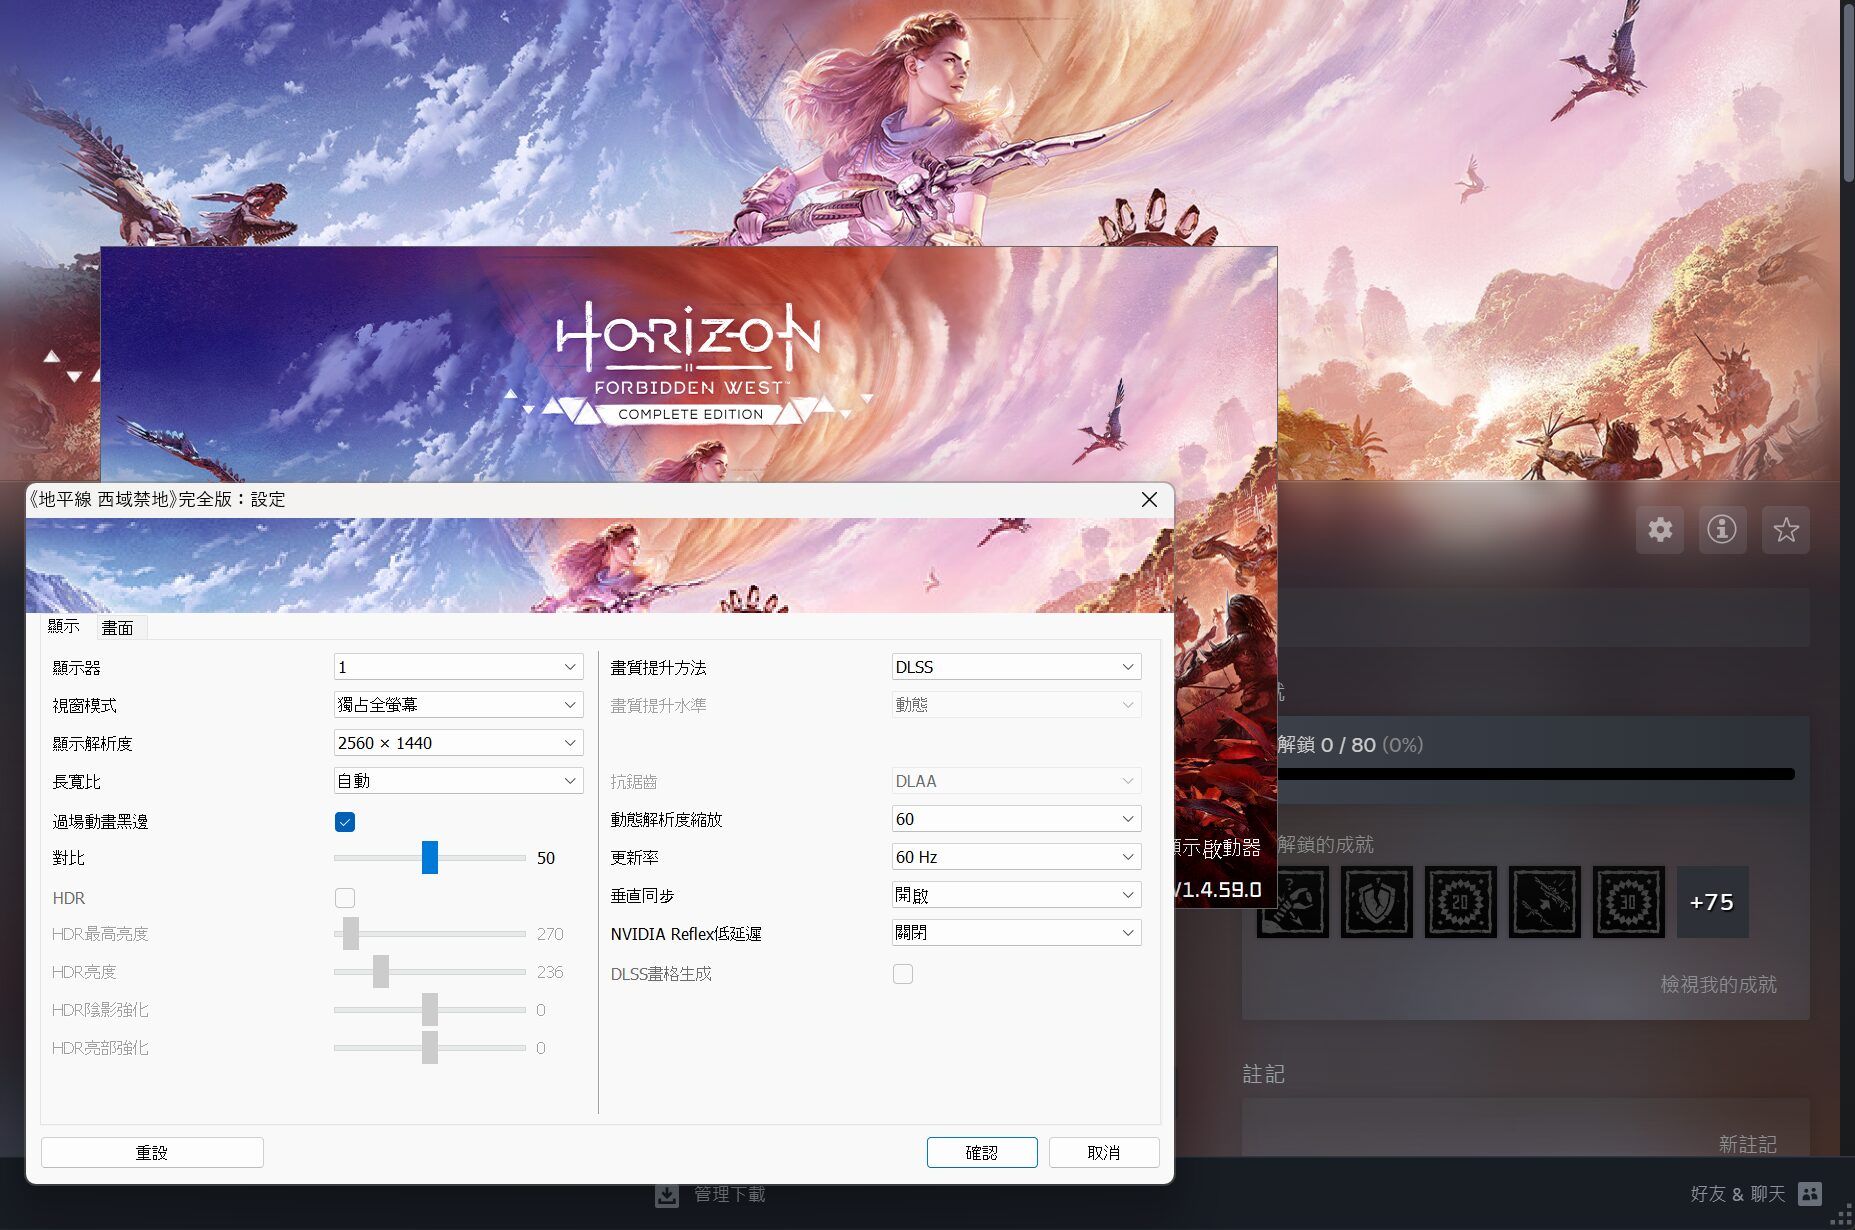Open the 檢視我的成就 link
The image size is (1855, 1230).
click(1718, 985)
